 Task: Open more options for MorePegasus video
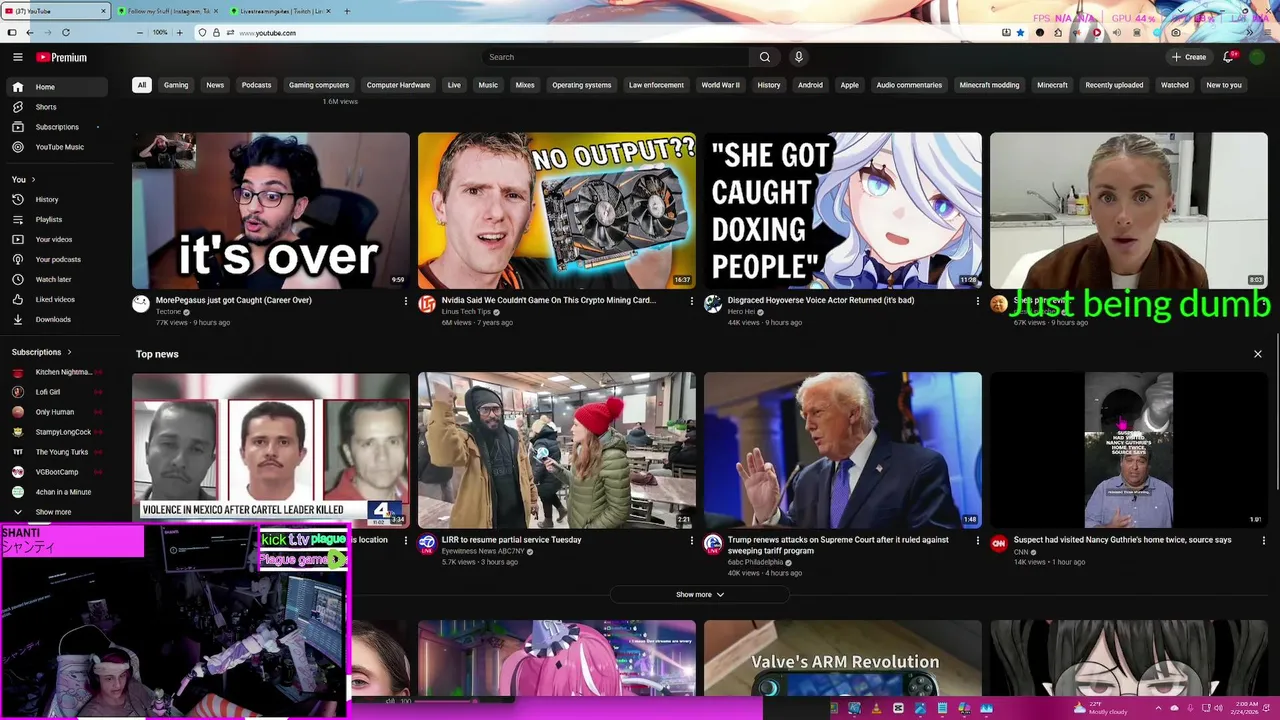click(405, 301)
